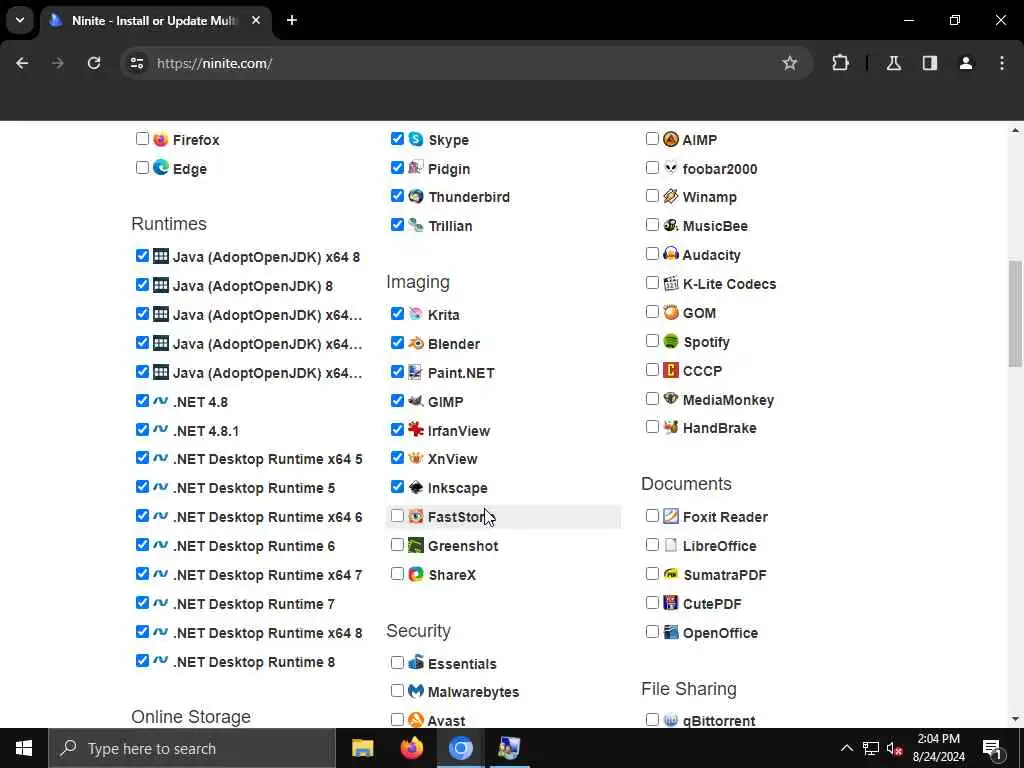Uncheck the .NET 4.8.1 checkbox
This screenshot has width=1024, height=768.
(142, 429)
